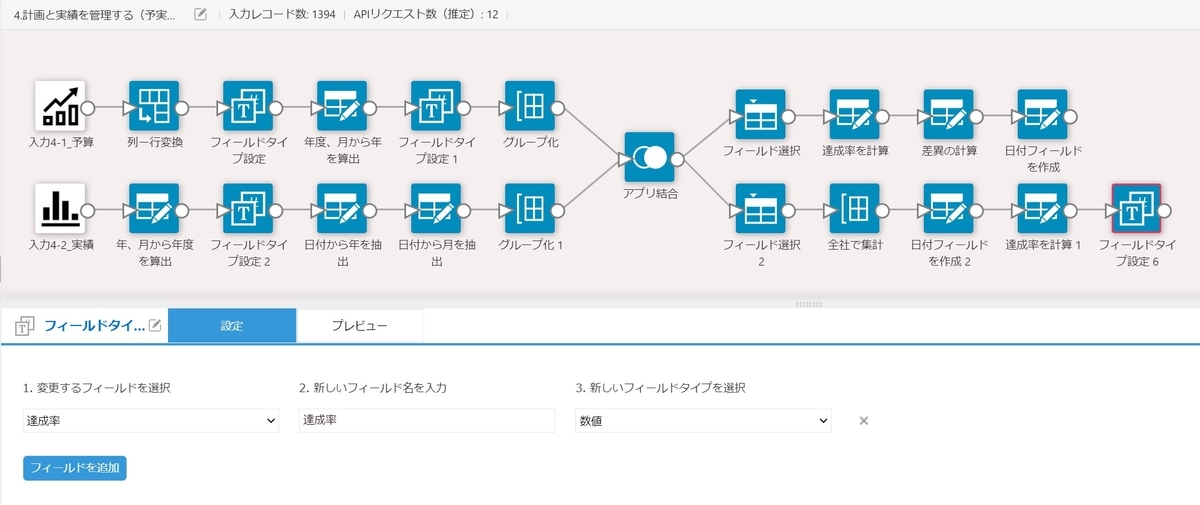The image size is (1200, 505).
Task: Click the output port of 差異の計算 node
Action: pos(978,116)
